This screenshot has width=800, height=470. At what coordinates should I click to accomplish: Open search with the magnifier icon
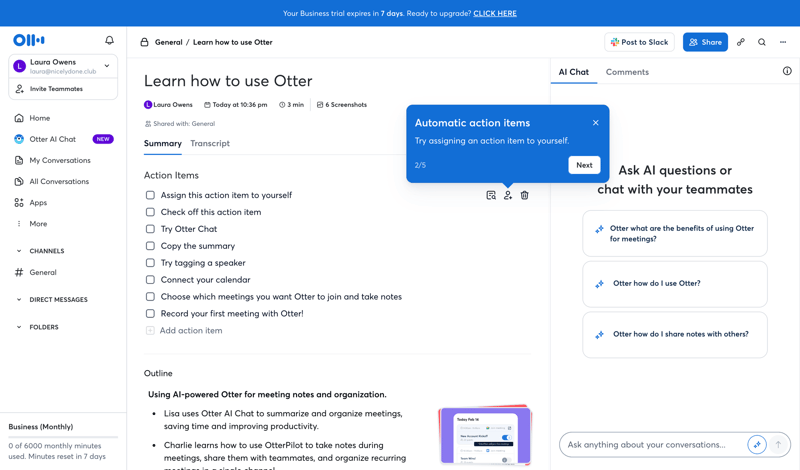click(x=762, y=42)
